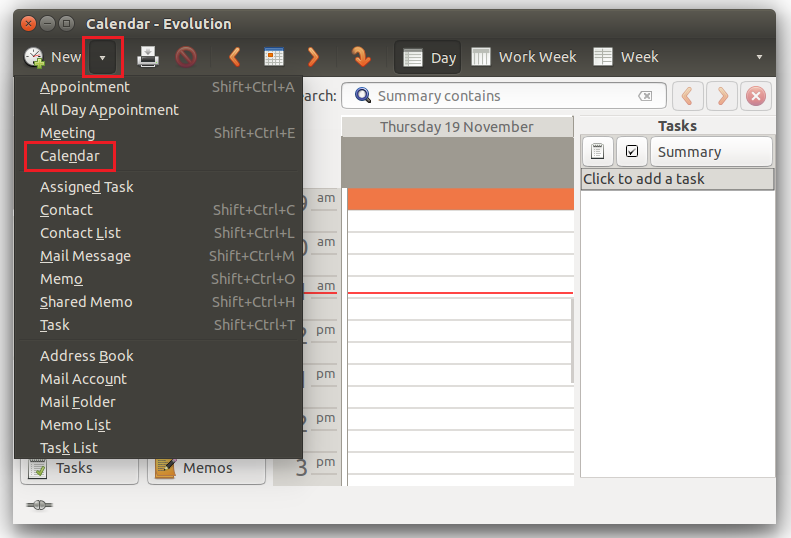Click the task completed checkbox column header

pos(632,151)
